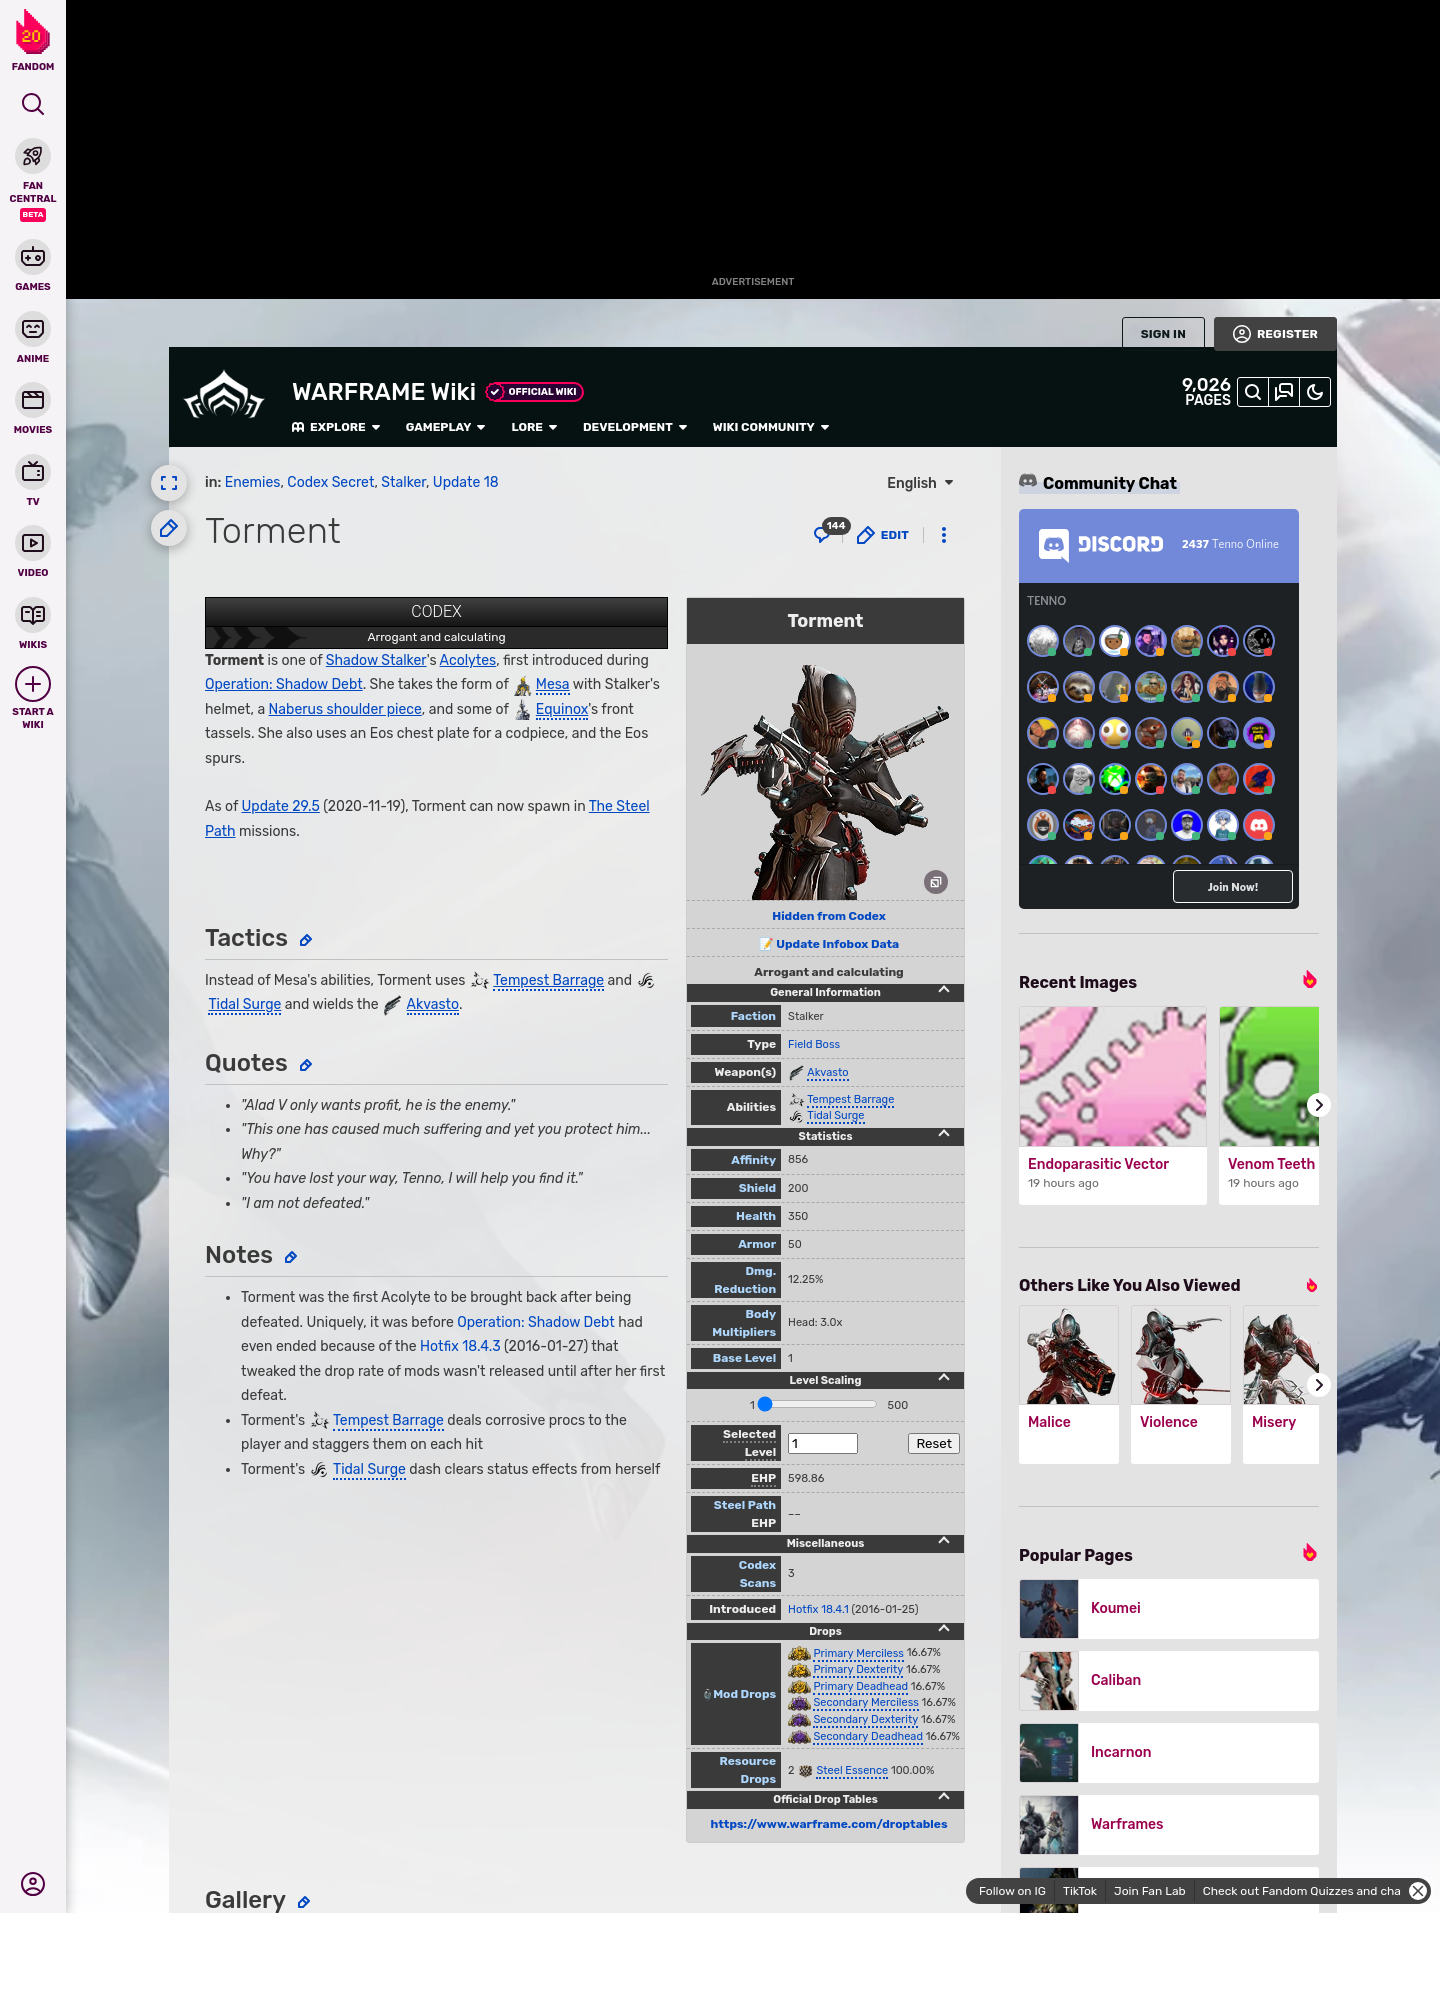Open the Movies sidebar icon

[x=33, y=400]
